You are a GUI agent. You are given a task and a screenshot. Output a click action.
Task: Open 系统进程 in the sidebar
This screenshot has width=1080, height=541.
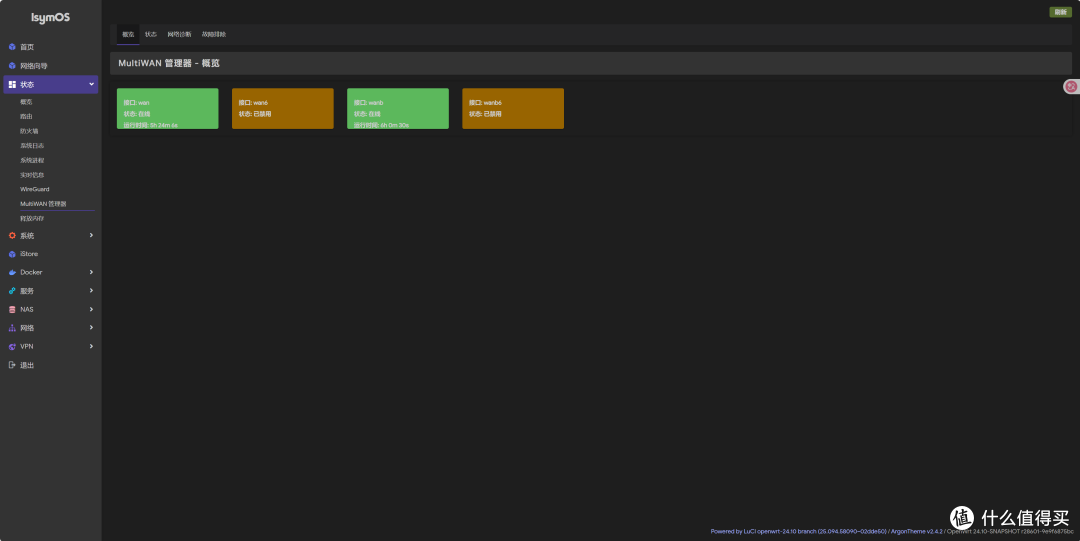click(x=32, y=160)
